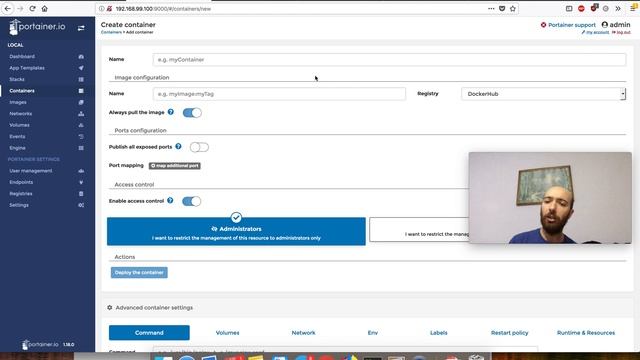Click the Settings cogs icon

point(81,205)
